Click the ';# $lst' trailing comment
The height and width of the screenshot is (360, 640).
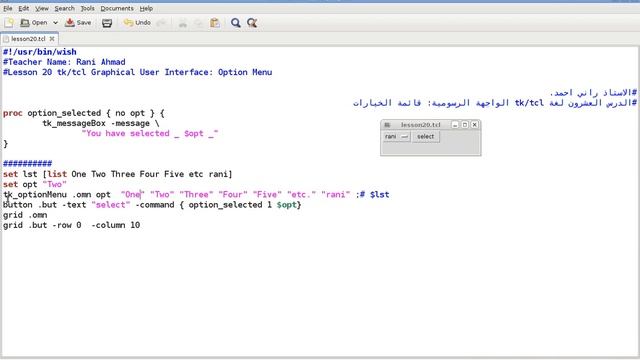pos(372,195)
